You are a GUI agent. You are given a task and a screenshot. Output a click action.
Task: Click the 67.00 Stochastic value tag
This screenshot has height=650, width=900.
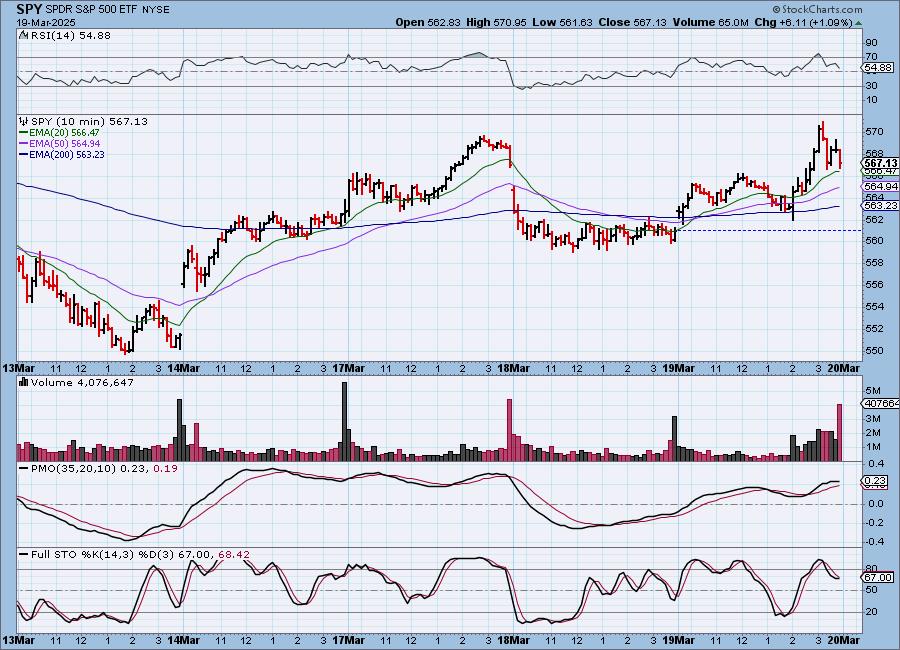pyautogui.click(x=878, y=577)
